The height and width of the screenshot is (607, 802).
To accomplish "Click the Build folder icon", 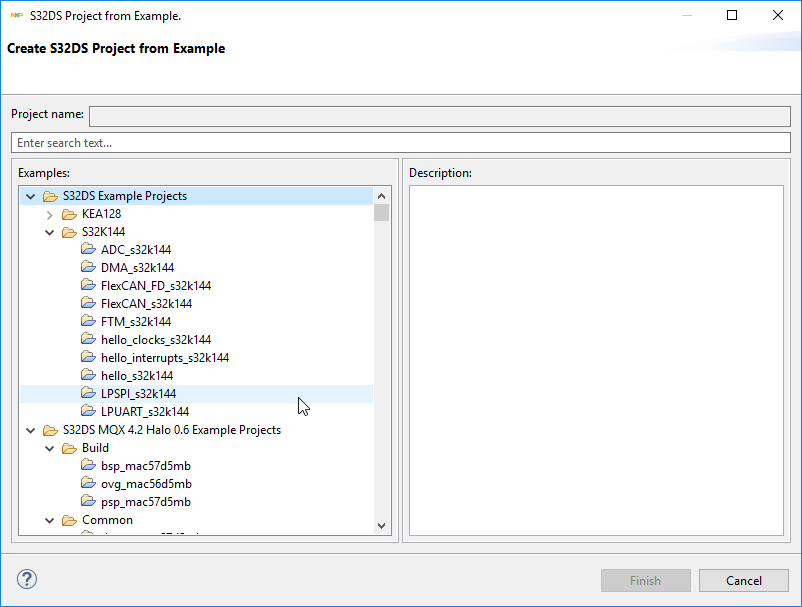I will 69,448.
